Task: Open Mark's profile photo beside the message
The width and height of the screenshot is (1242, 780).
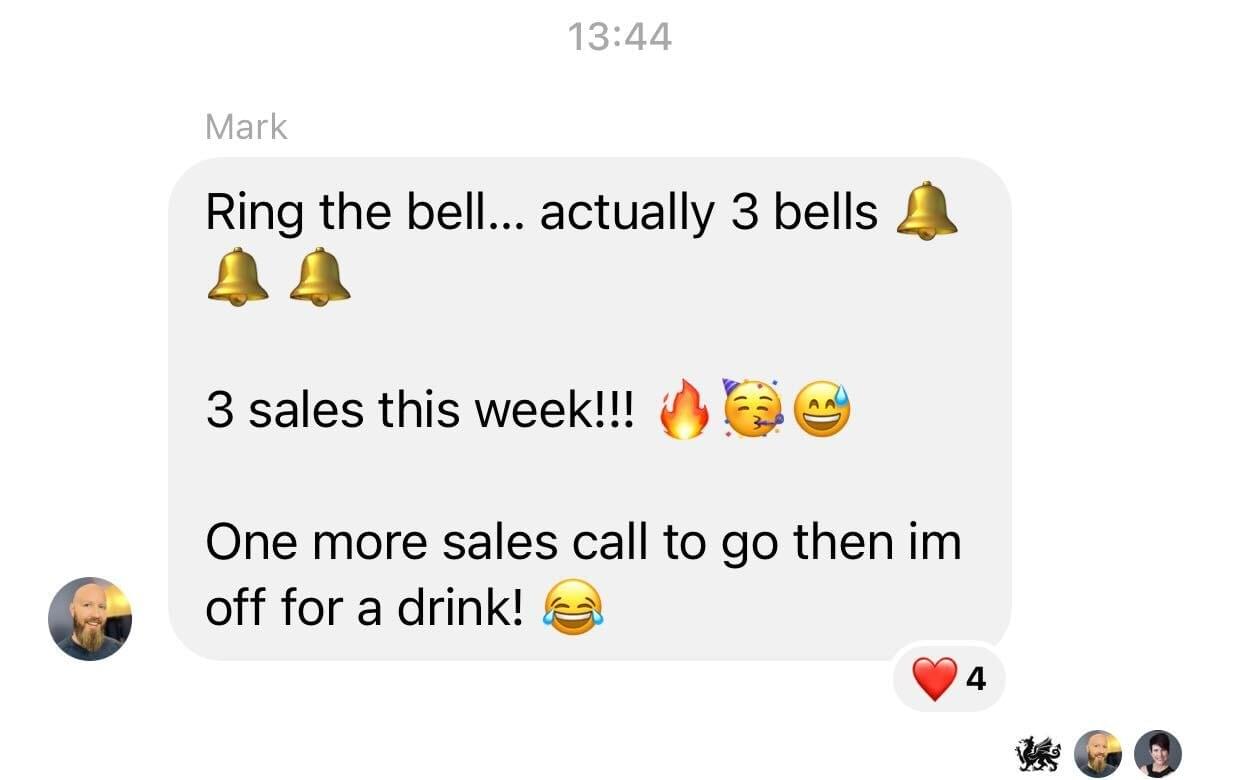Action: click(90, 619)
